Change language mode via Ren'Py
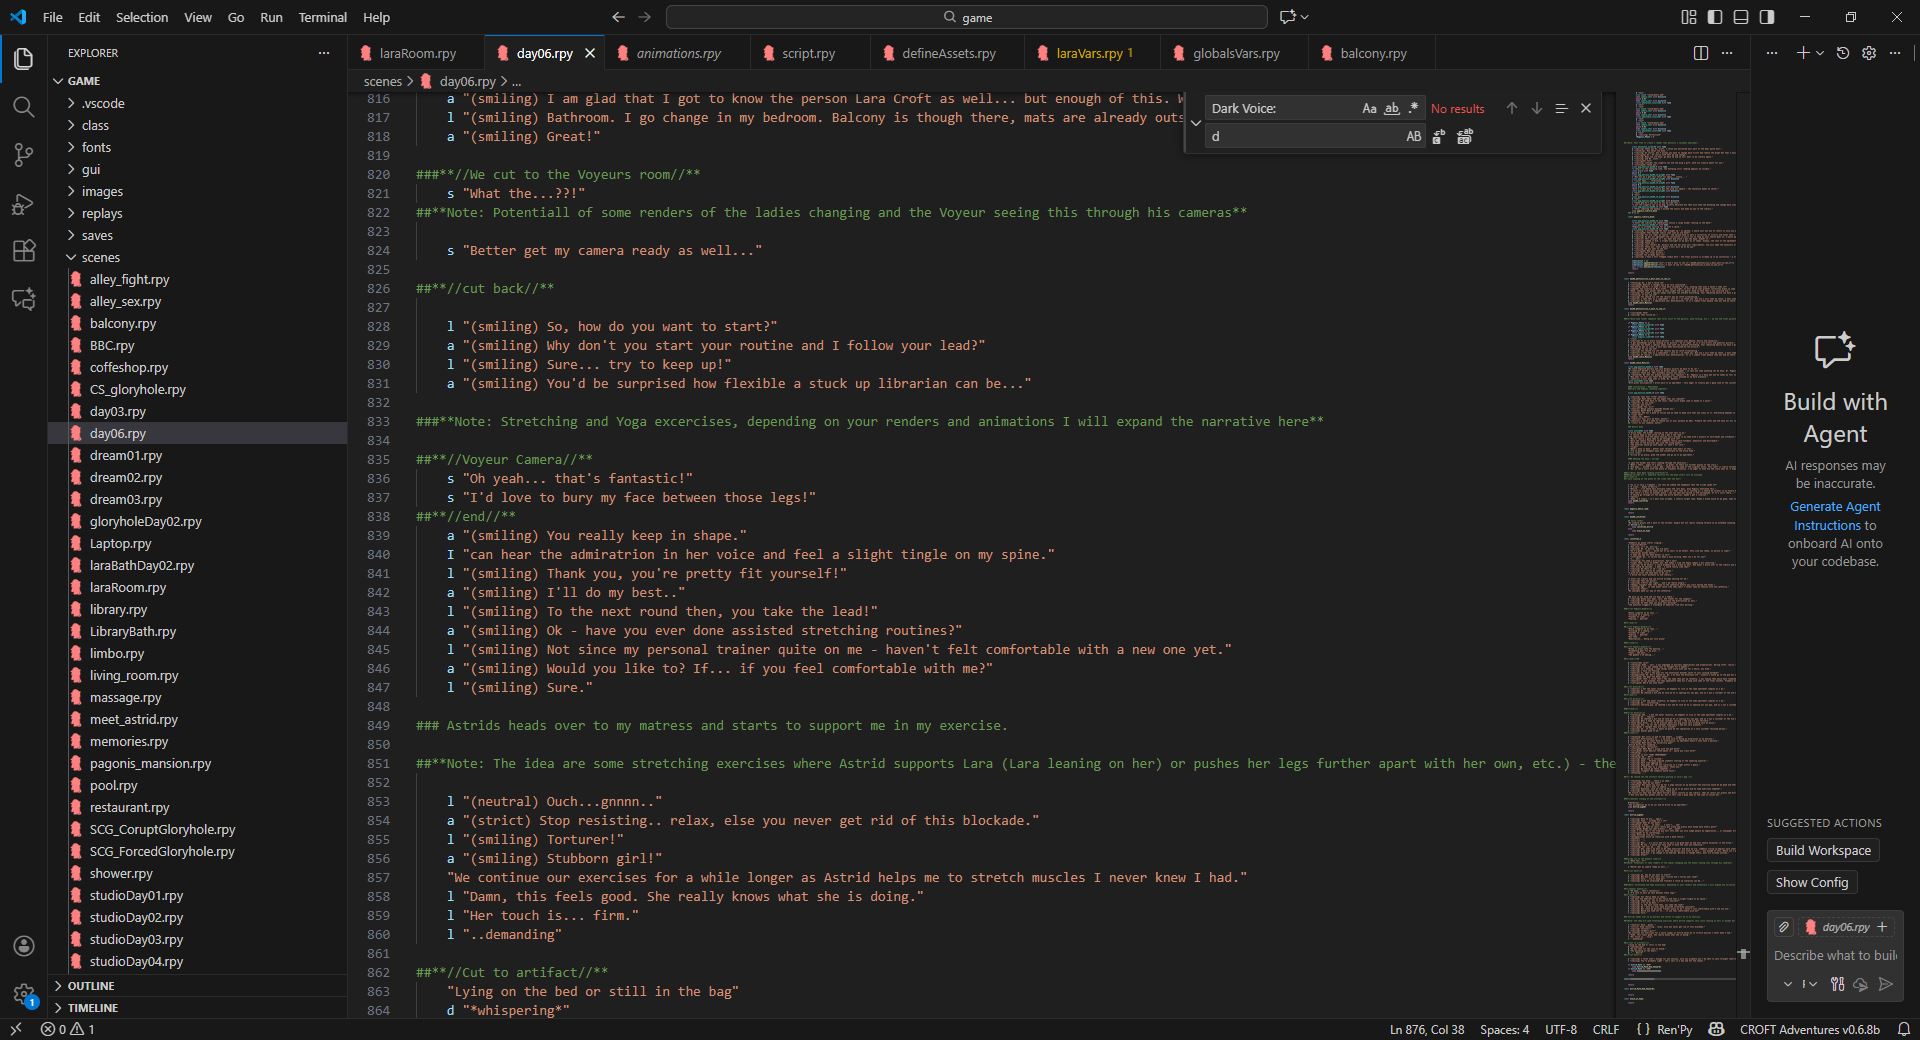This screenshot has width=1920, height=1040. [x=1674, y=1029]
